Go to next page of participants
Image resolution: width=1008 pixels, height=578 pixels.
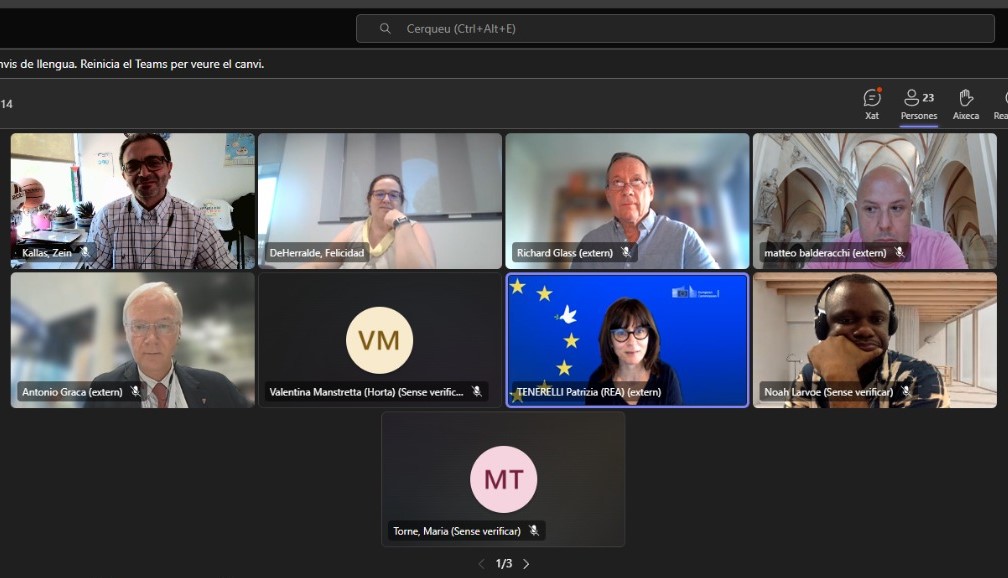click(x=526, y=564)
